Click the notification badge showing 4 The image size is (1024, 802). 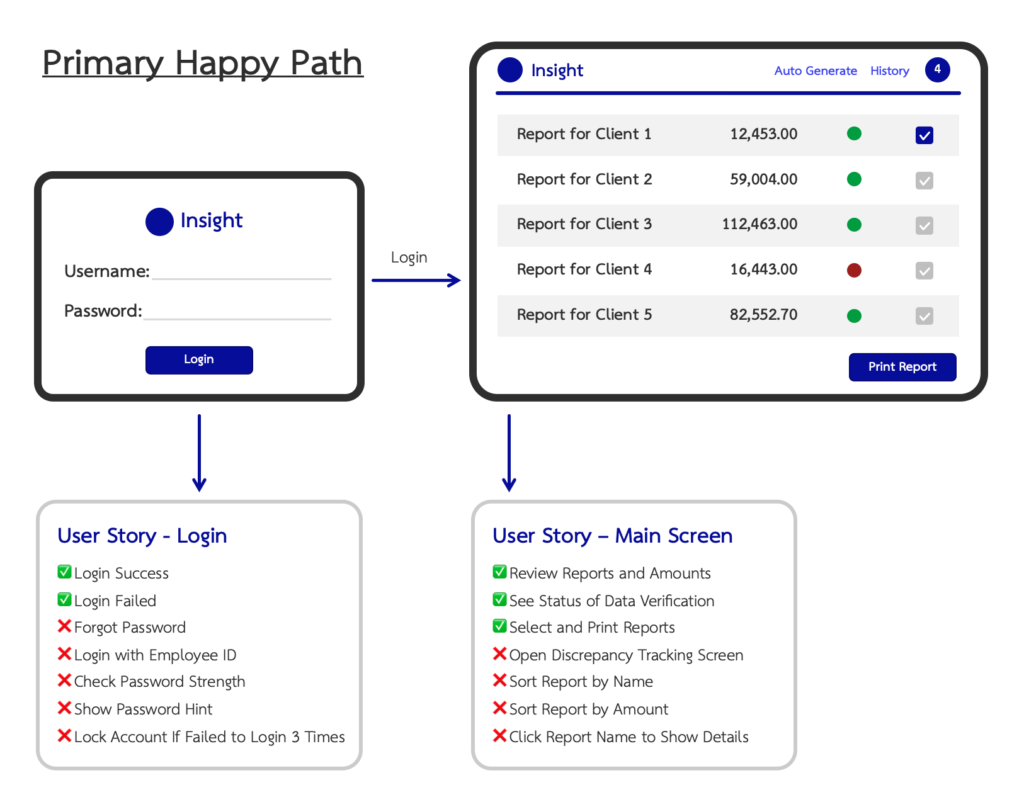click(x=937, y=69)
